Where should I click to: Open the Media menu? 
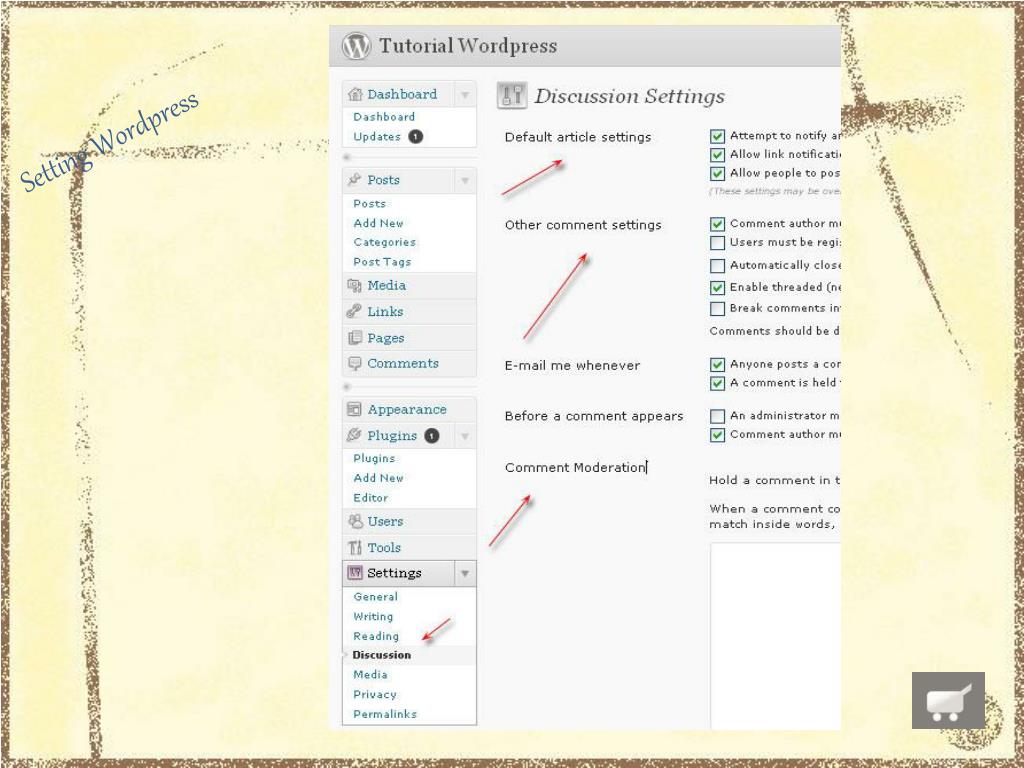click(x=386, y=285)
